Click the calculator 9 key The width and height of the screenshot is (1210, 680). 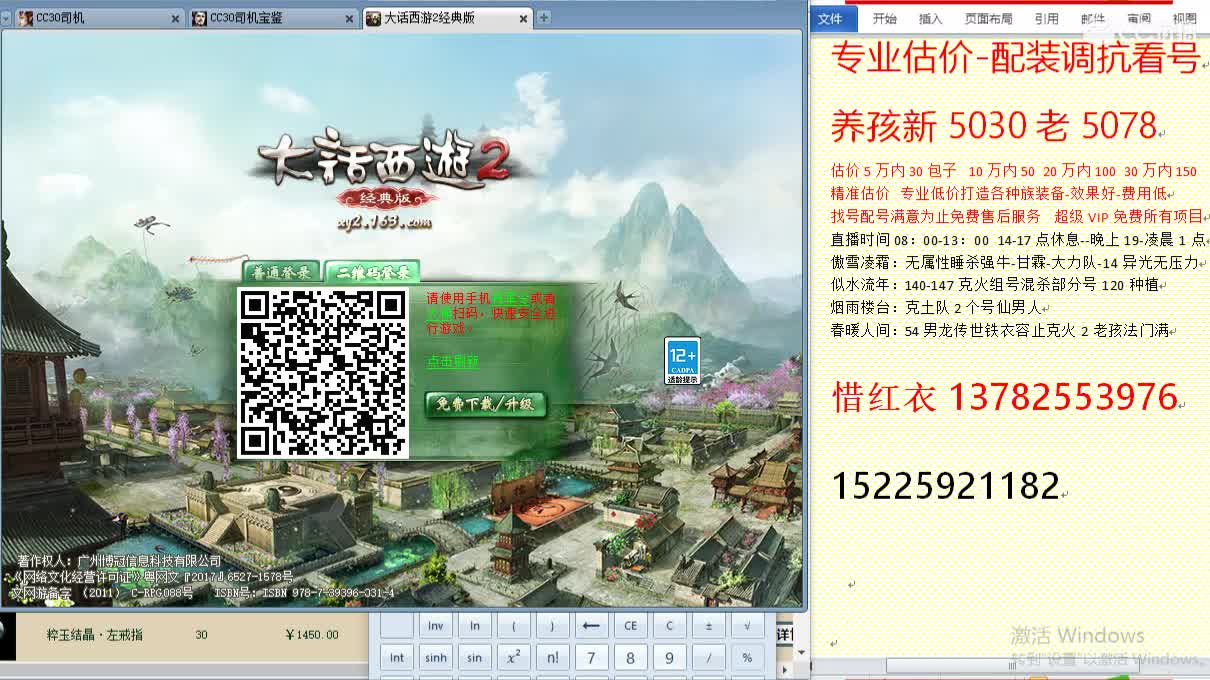click(x=669, y=658)
